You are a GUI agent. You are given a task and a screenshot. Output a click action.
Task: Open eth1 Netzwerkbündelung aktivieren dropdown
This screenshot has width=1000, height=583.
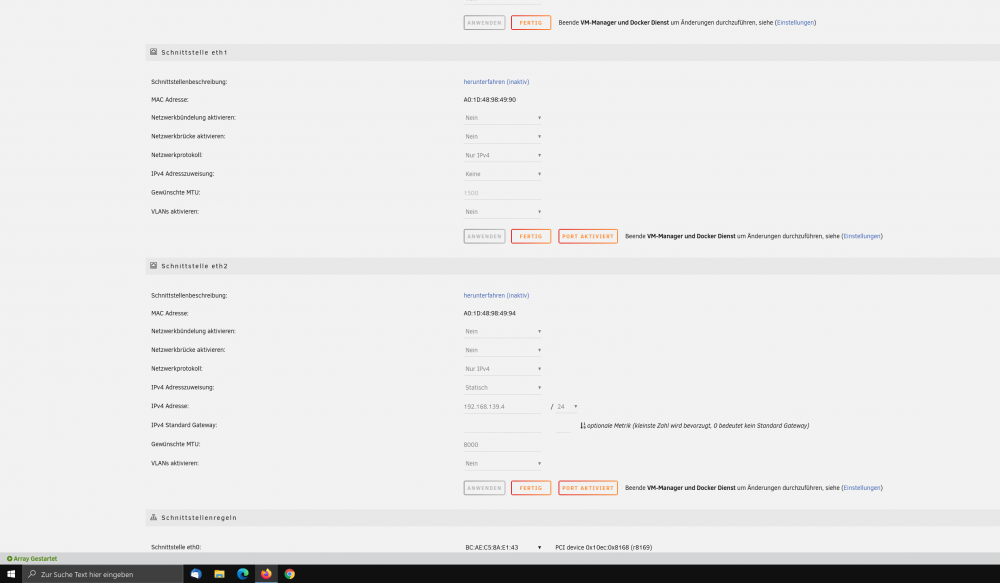(503, 118)
